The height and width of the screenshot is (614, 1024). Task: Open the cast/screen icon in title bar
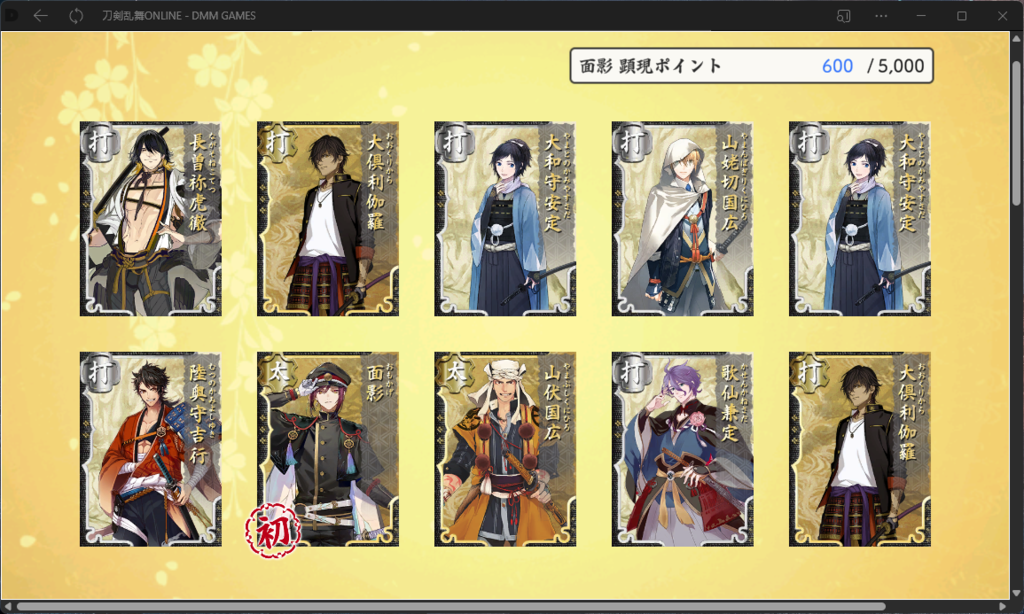click(x=843, y=16)
